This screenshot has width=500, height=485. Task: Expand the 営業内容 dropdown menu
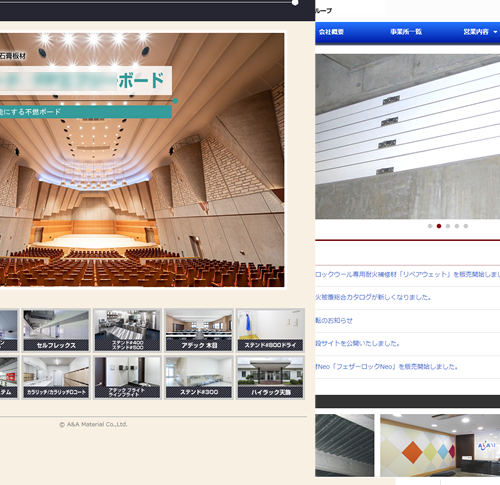pyautogui.click(x=480, y=32)
